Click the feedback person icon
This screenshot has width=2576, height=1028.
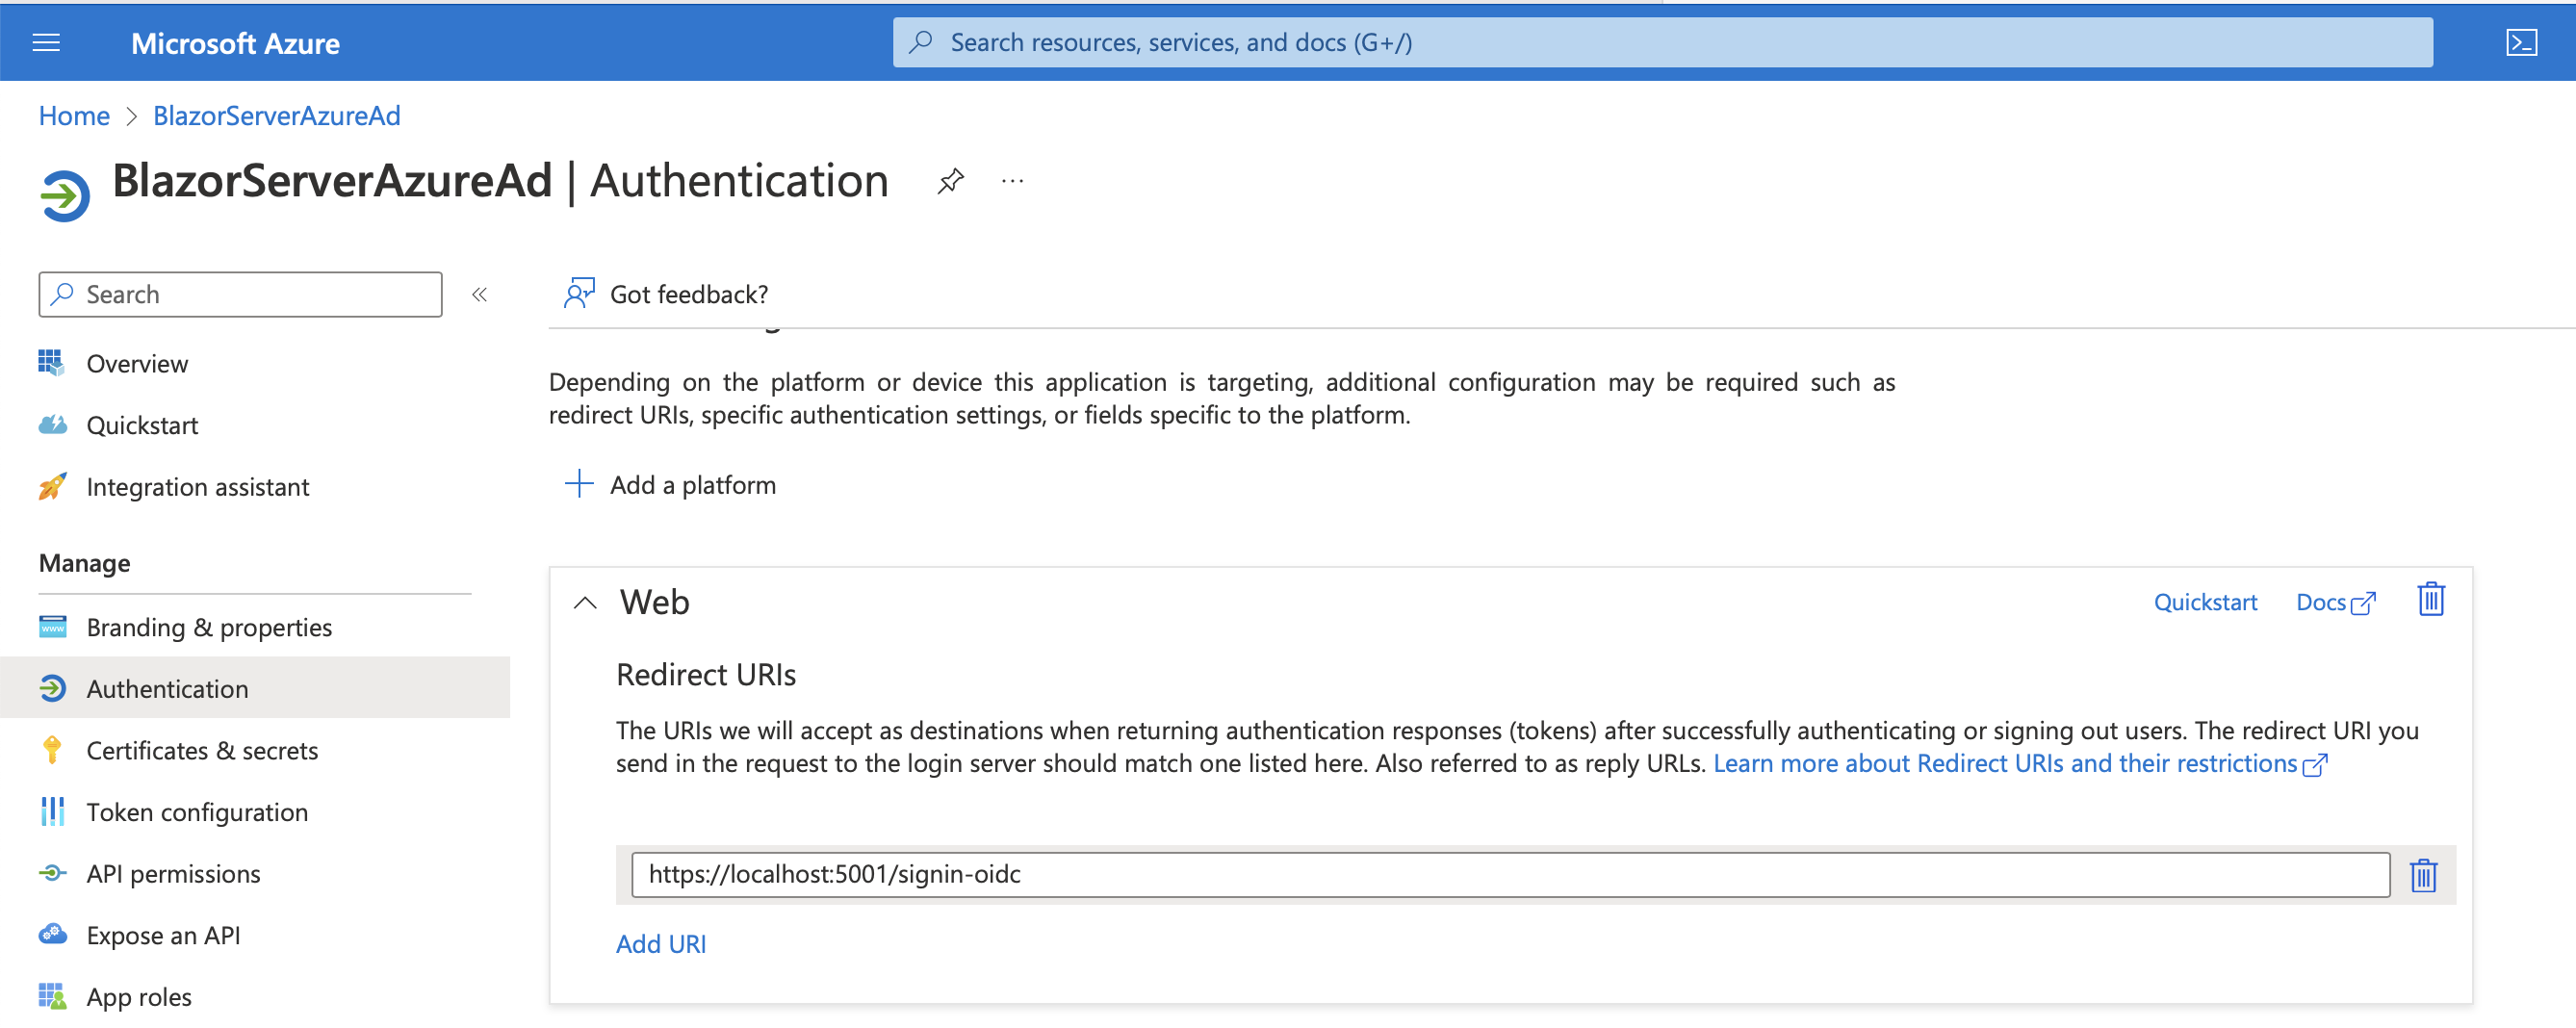(579, 293)
